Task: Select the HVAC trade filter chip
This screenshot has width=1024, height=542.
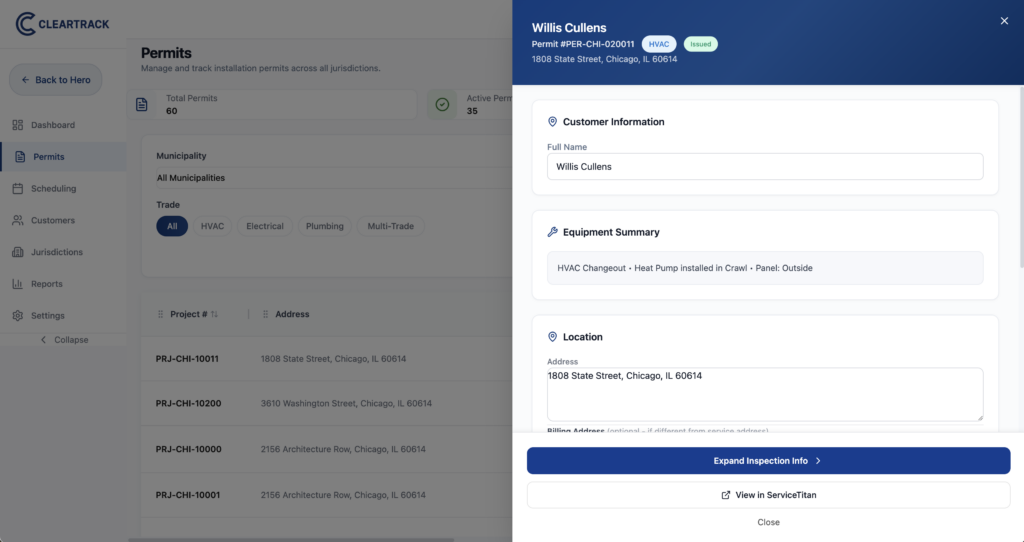Action: coord(212,226)
